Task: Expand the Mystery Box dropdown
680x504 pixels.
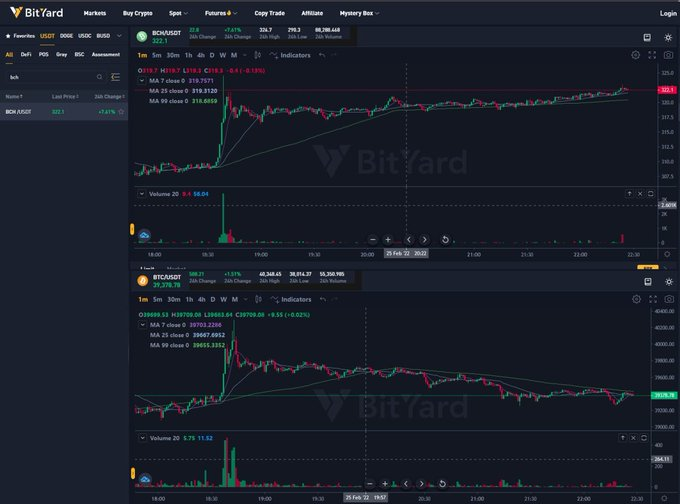Action: click(359, 13)
